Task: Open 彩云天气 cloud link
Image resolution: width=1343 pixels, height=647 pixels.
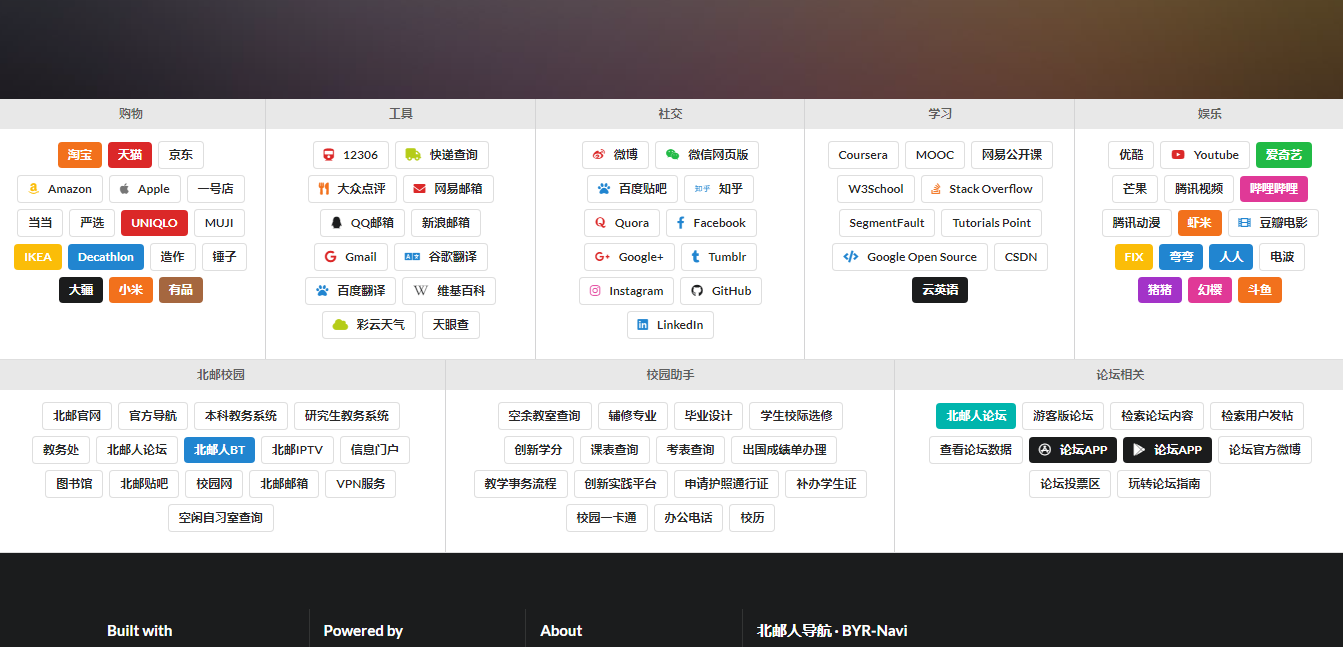Action: click(x=369, y=325)
